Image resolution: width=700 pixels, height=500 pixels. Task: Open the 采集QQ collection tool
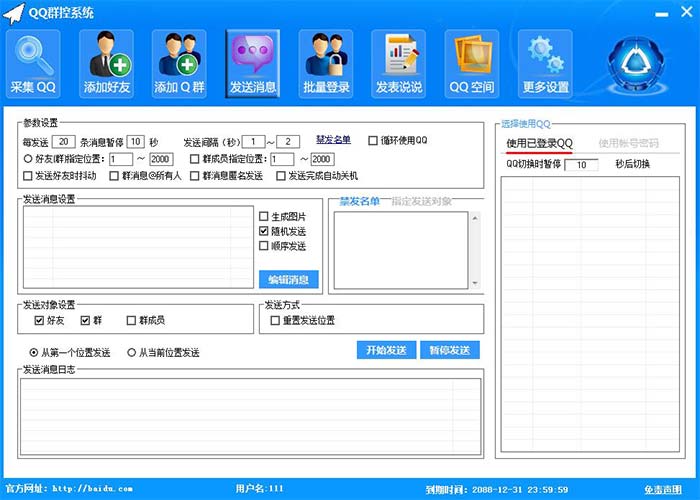point(33,64)
